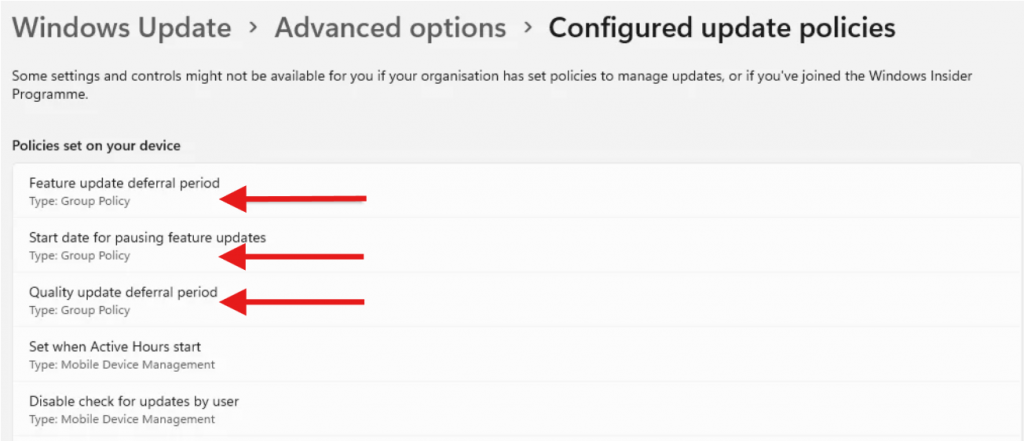Open Advanced options breadcrumb link
The image size is (1024, 441).
coord(390,28)
